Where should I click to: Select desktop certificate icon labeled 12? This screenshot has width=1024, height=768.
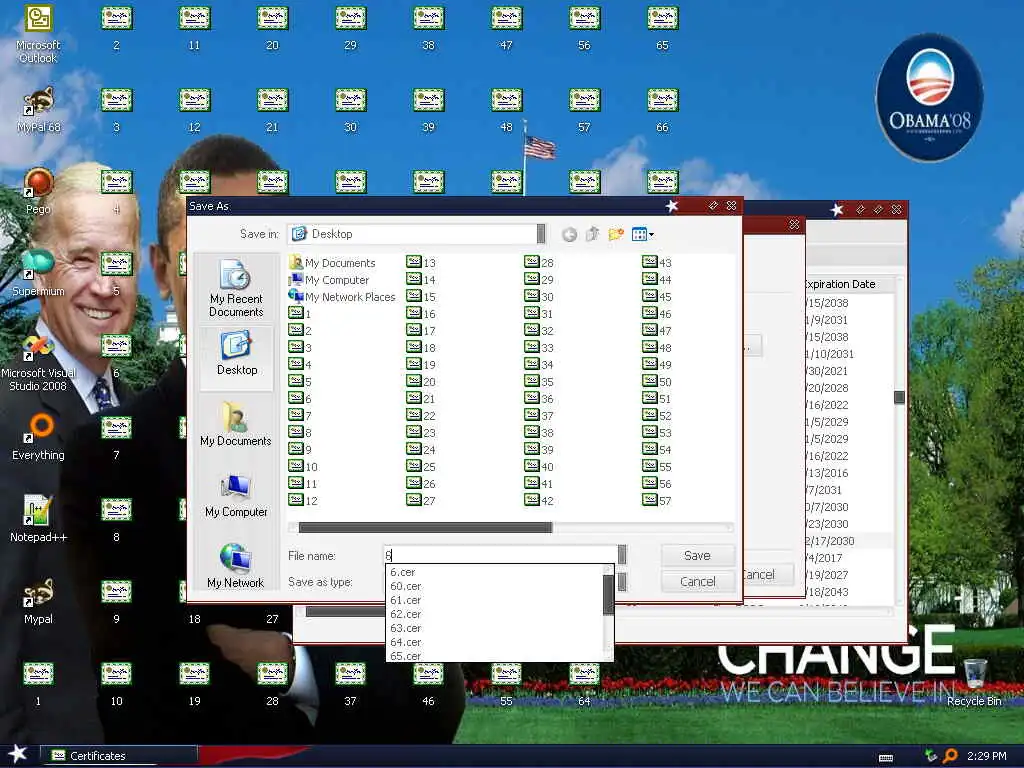tap(194, 110)
